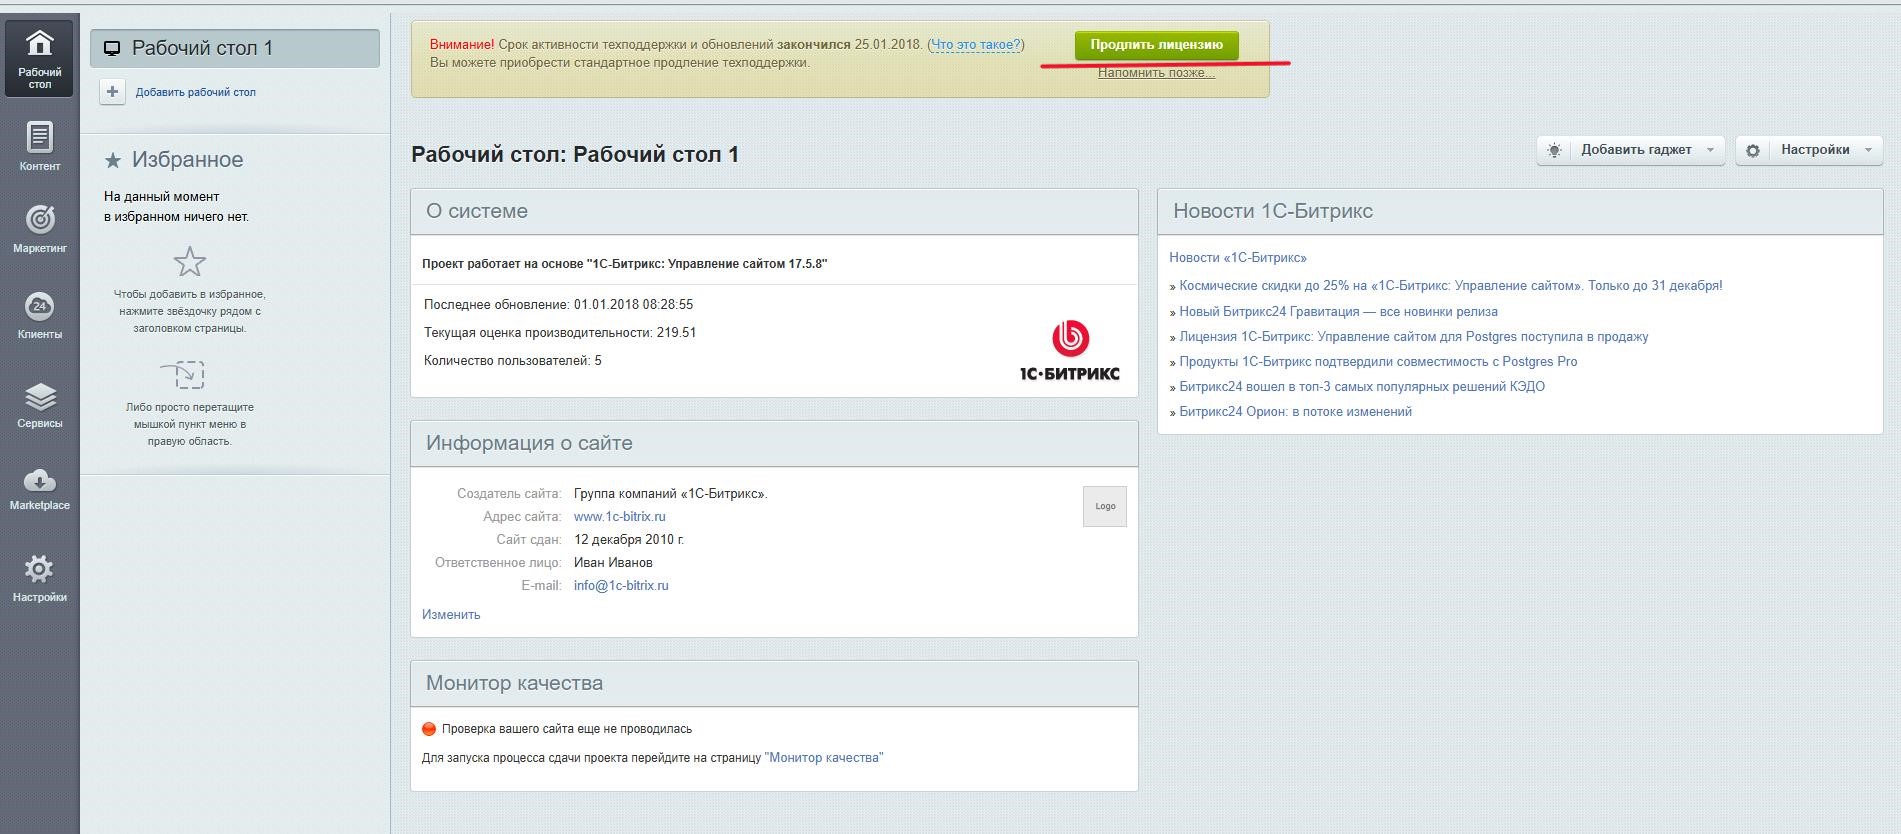The image size is (1901, 834).
Task: Click the Информация о сайте gadget header
Action: 774,443
